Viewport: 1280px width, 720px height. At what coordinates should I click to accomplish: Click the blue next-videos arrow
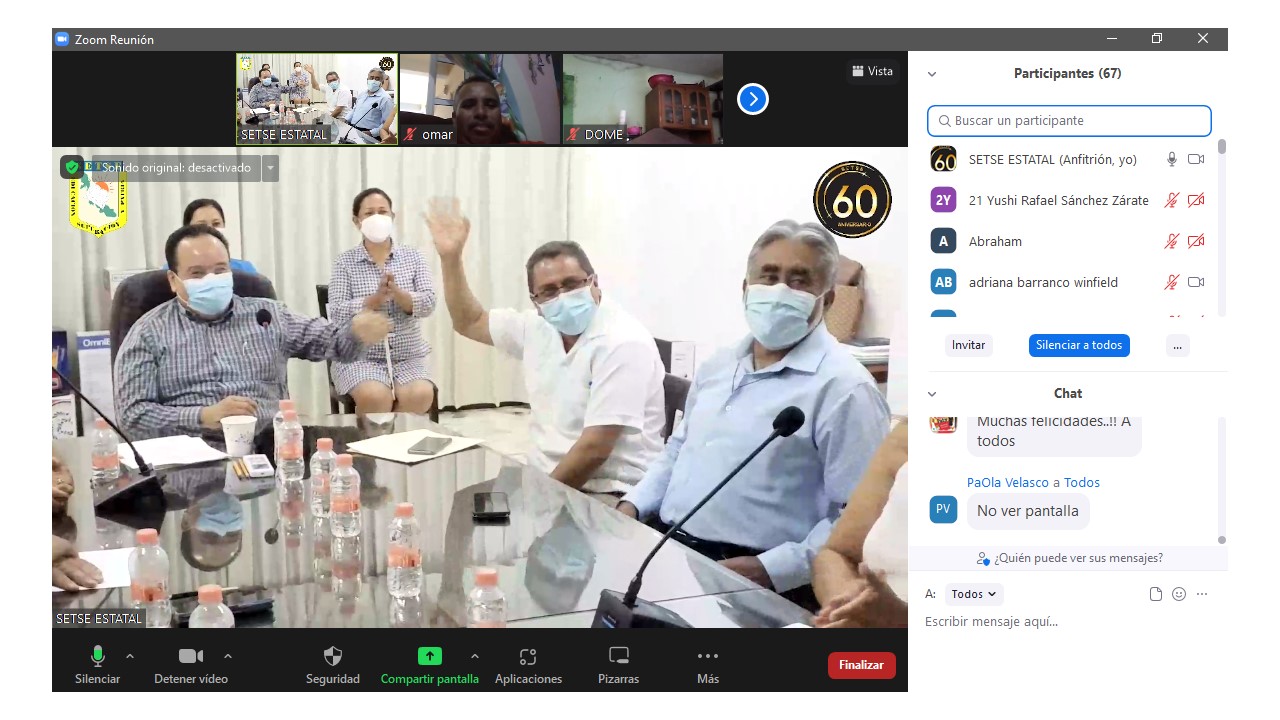tap(752, 99)
